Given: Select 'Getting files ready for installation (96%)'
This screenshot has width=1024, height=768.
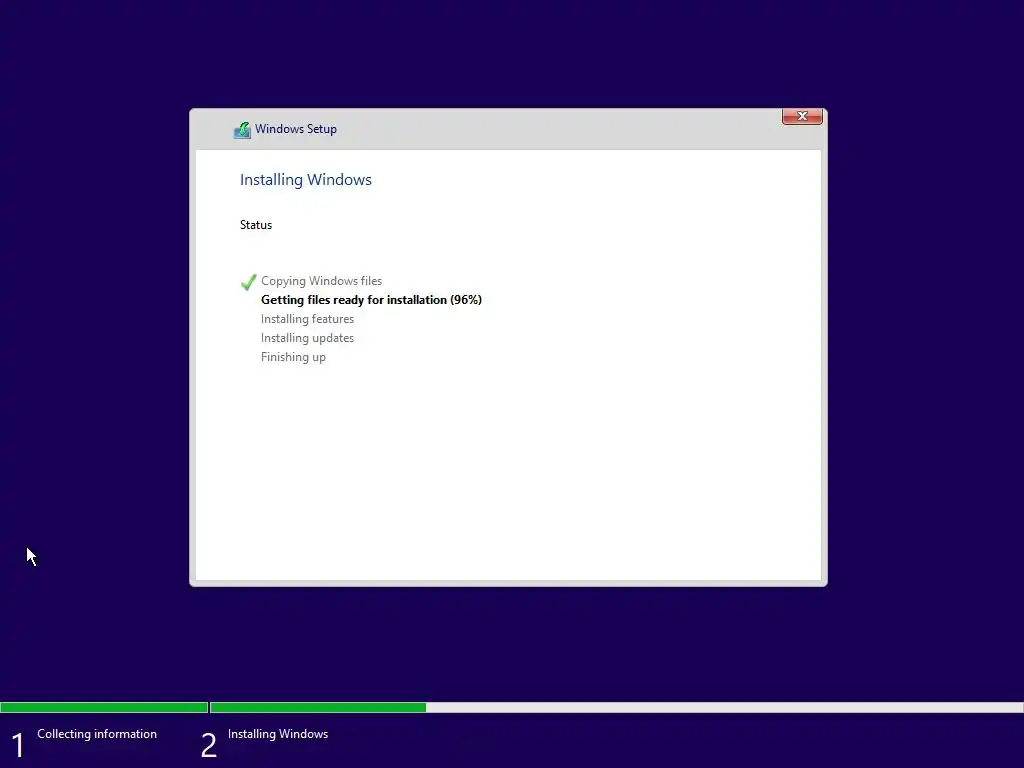Looking at the screenshot, I should click(x=372, y=300).
